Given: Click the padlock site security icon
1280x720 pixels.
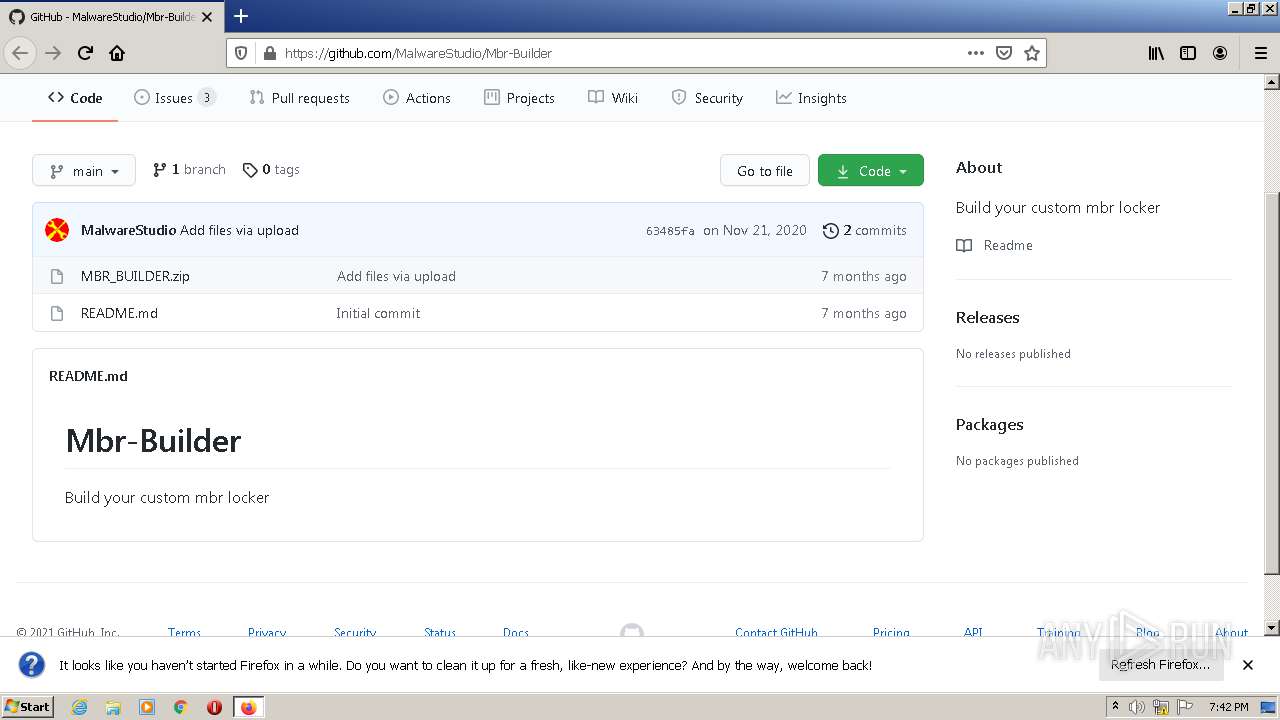Looking at the screenshot, I should pyautogui.click(x=269, y=53).
